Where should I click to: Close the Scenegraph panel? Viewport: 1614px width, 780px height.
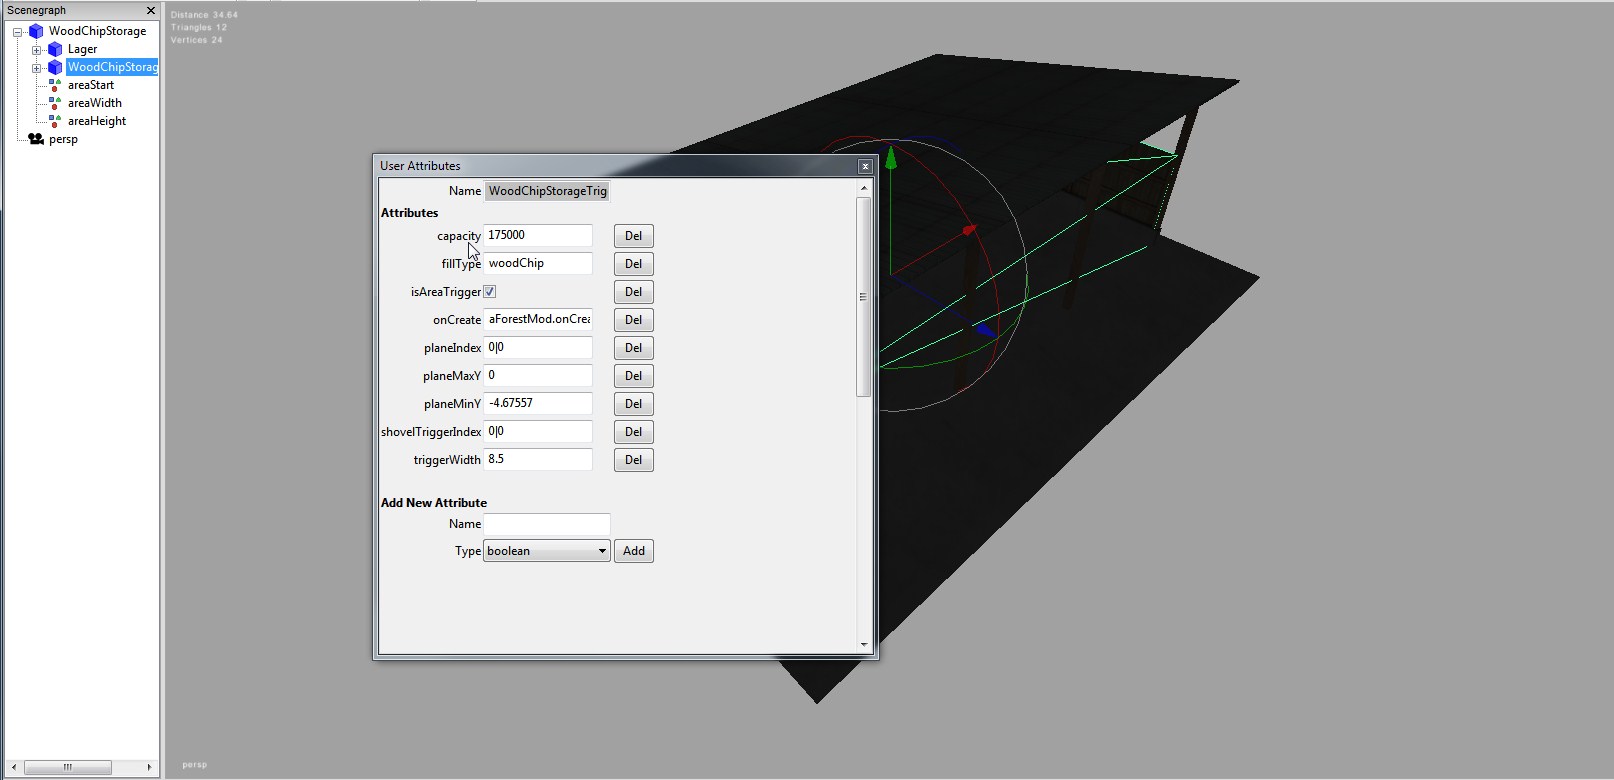(151, 10)
